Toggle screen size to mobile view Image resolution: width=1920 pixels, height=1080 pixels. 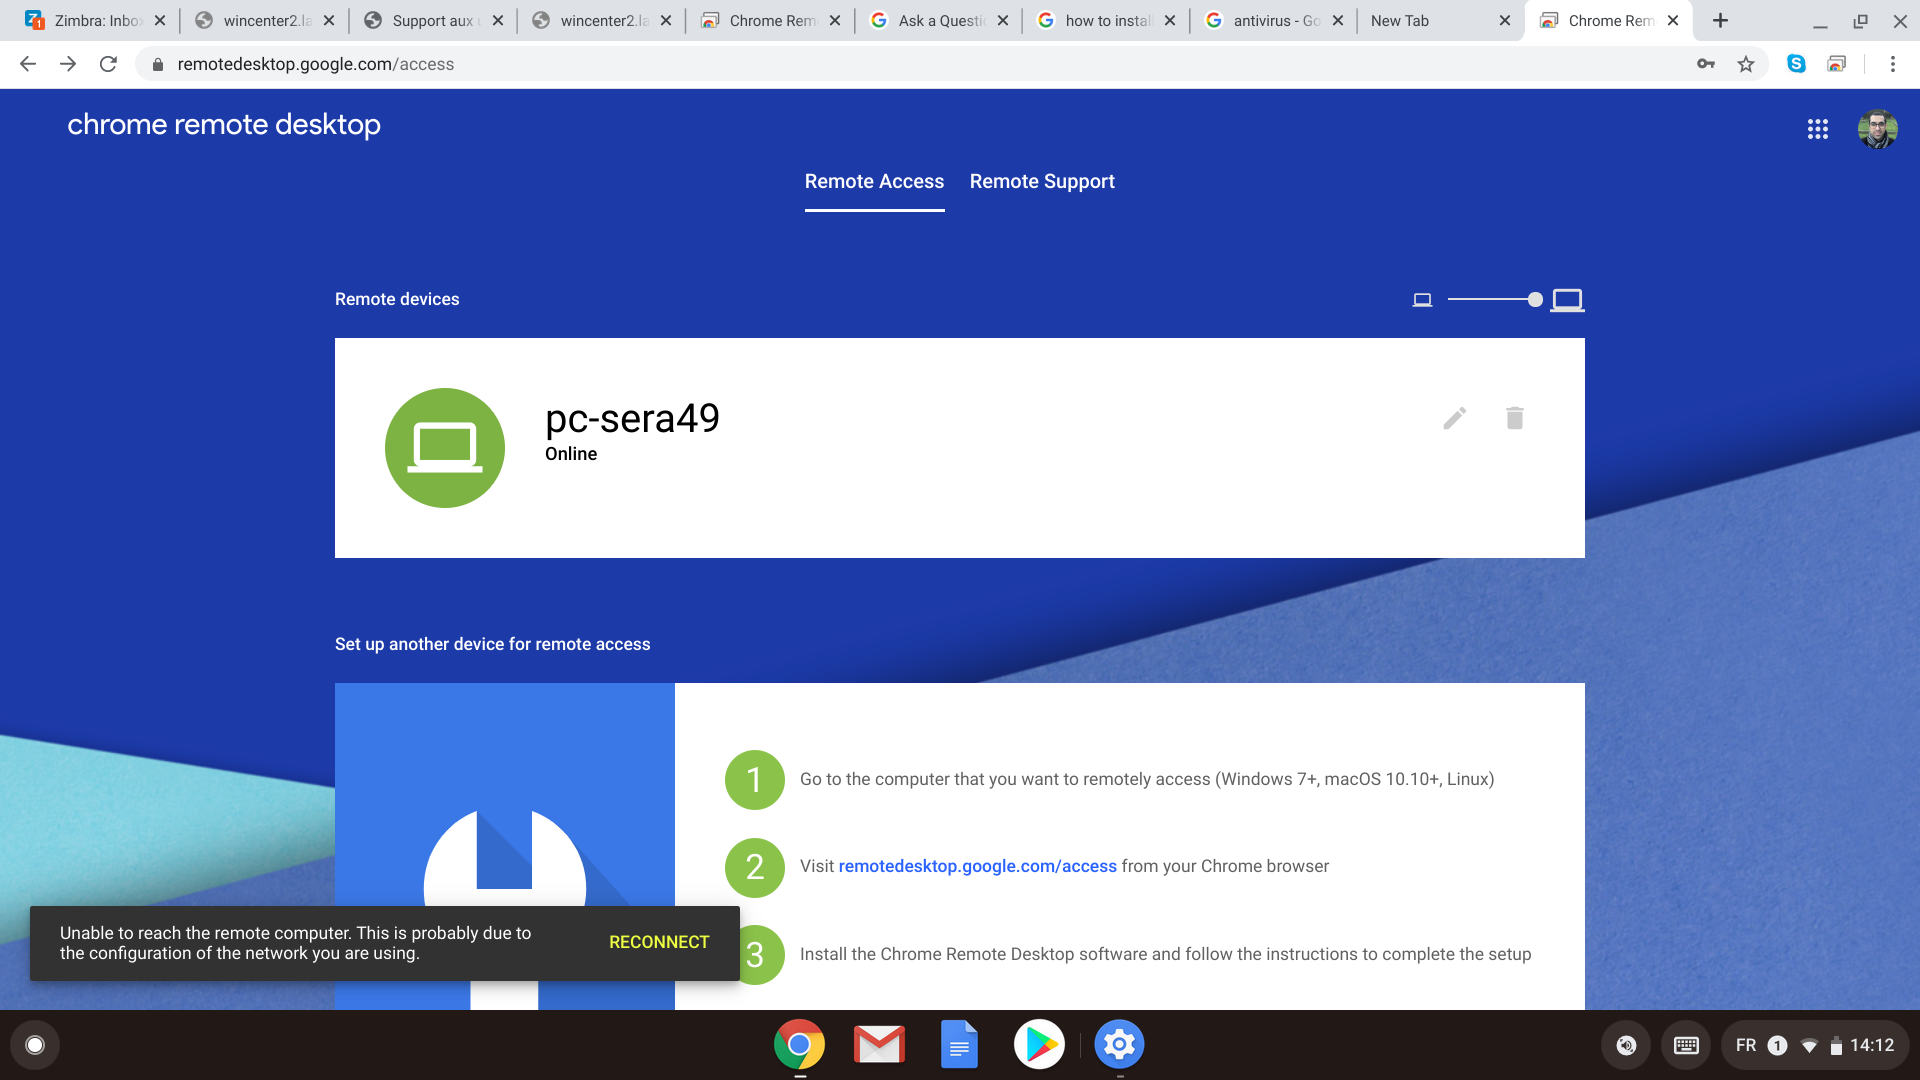click(1422, 299)
